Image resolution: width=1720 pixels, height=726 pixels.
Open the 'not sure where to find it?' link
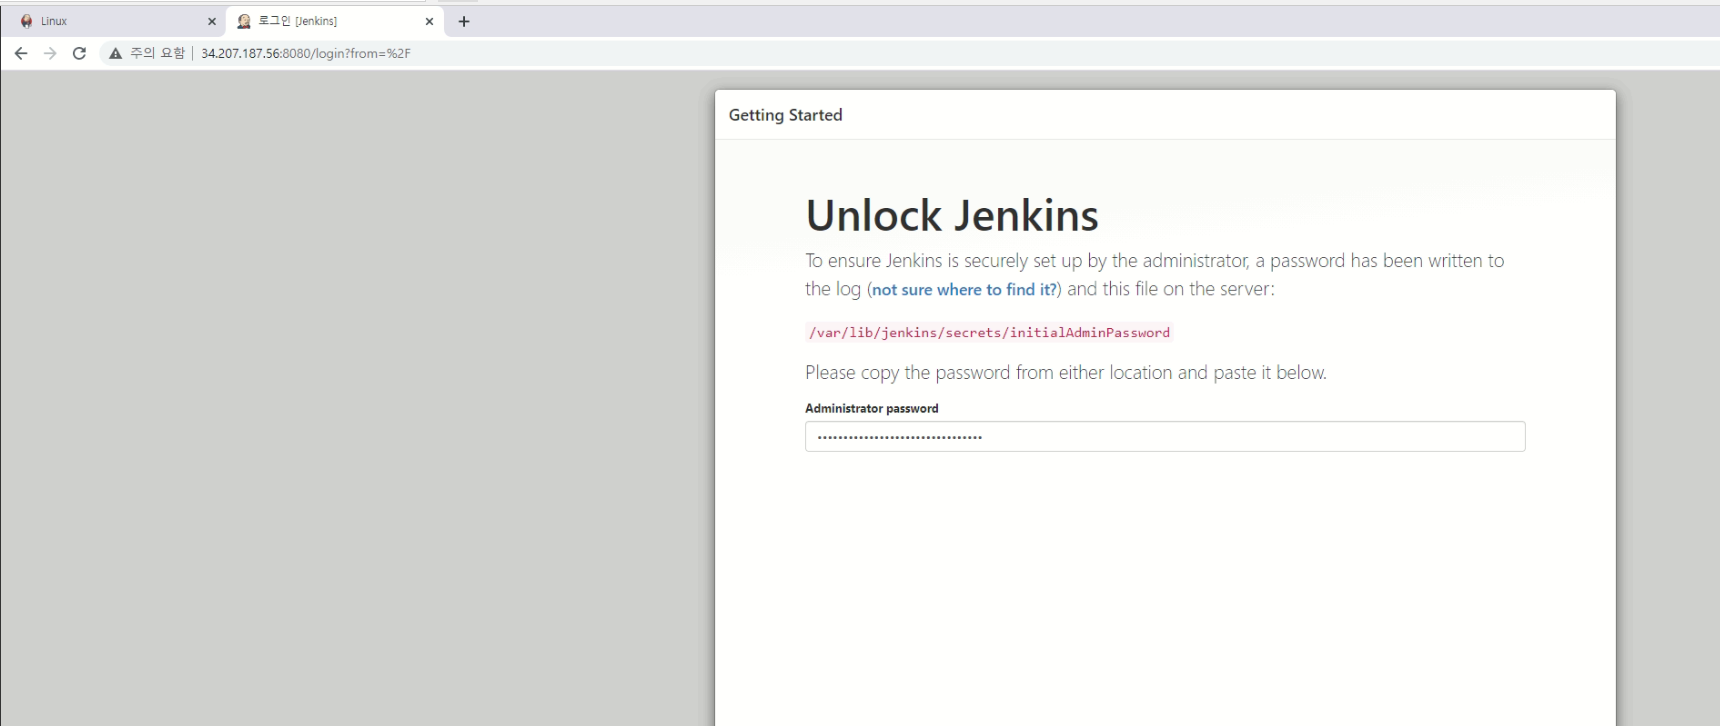964,289
